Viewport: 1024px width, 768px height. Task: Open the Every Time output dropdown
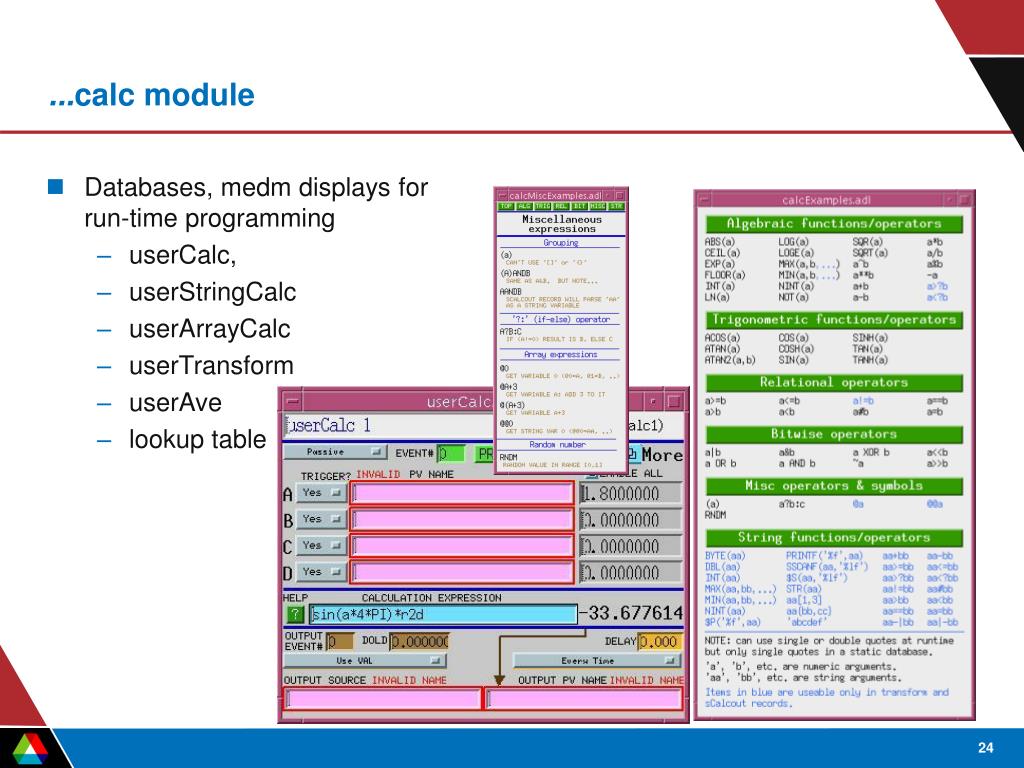[x=597, y=661]
